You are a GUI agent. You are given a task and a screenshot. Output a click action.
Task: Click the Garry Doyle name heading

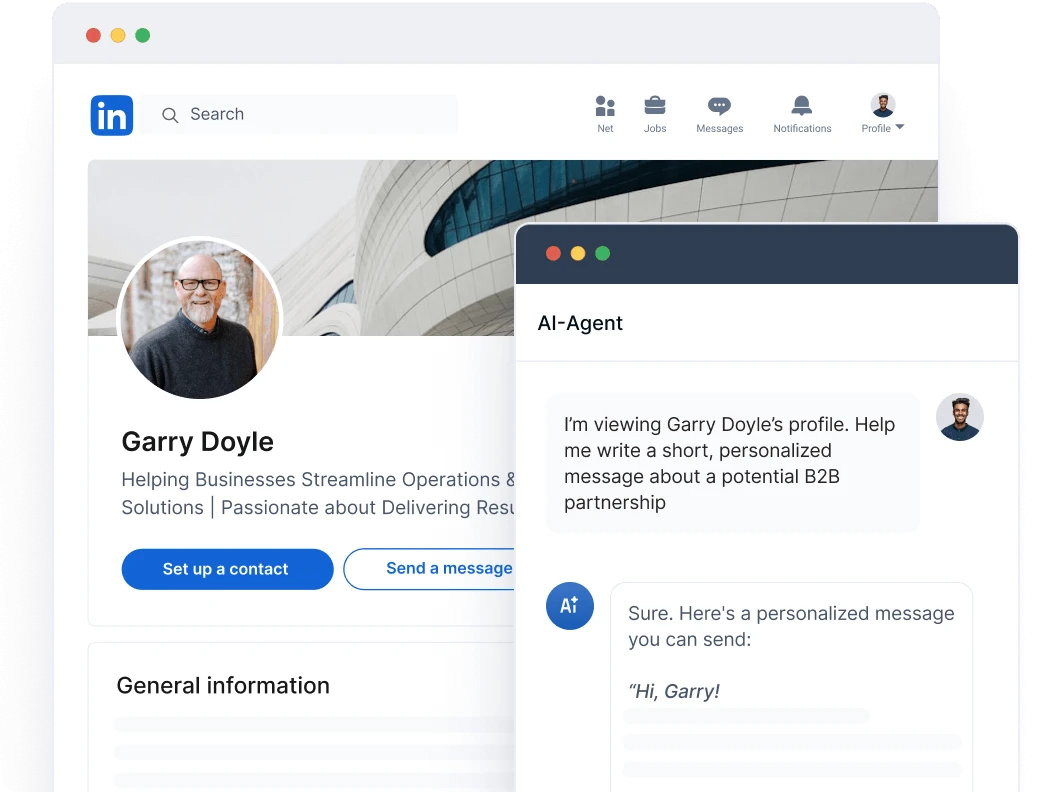[197, 442]
